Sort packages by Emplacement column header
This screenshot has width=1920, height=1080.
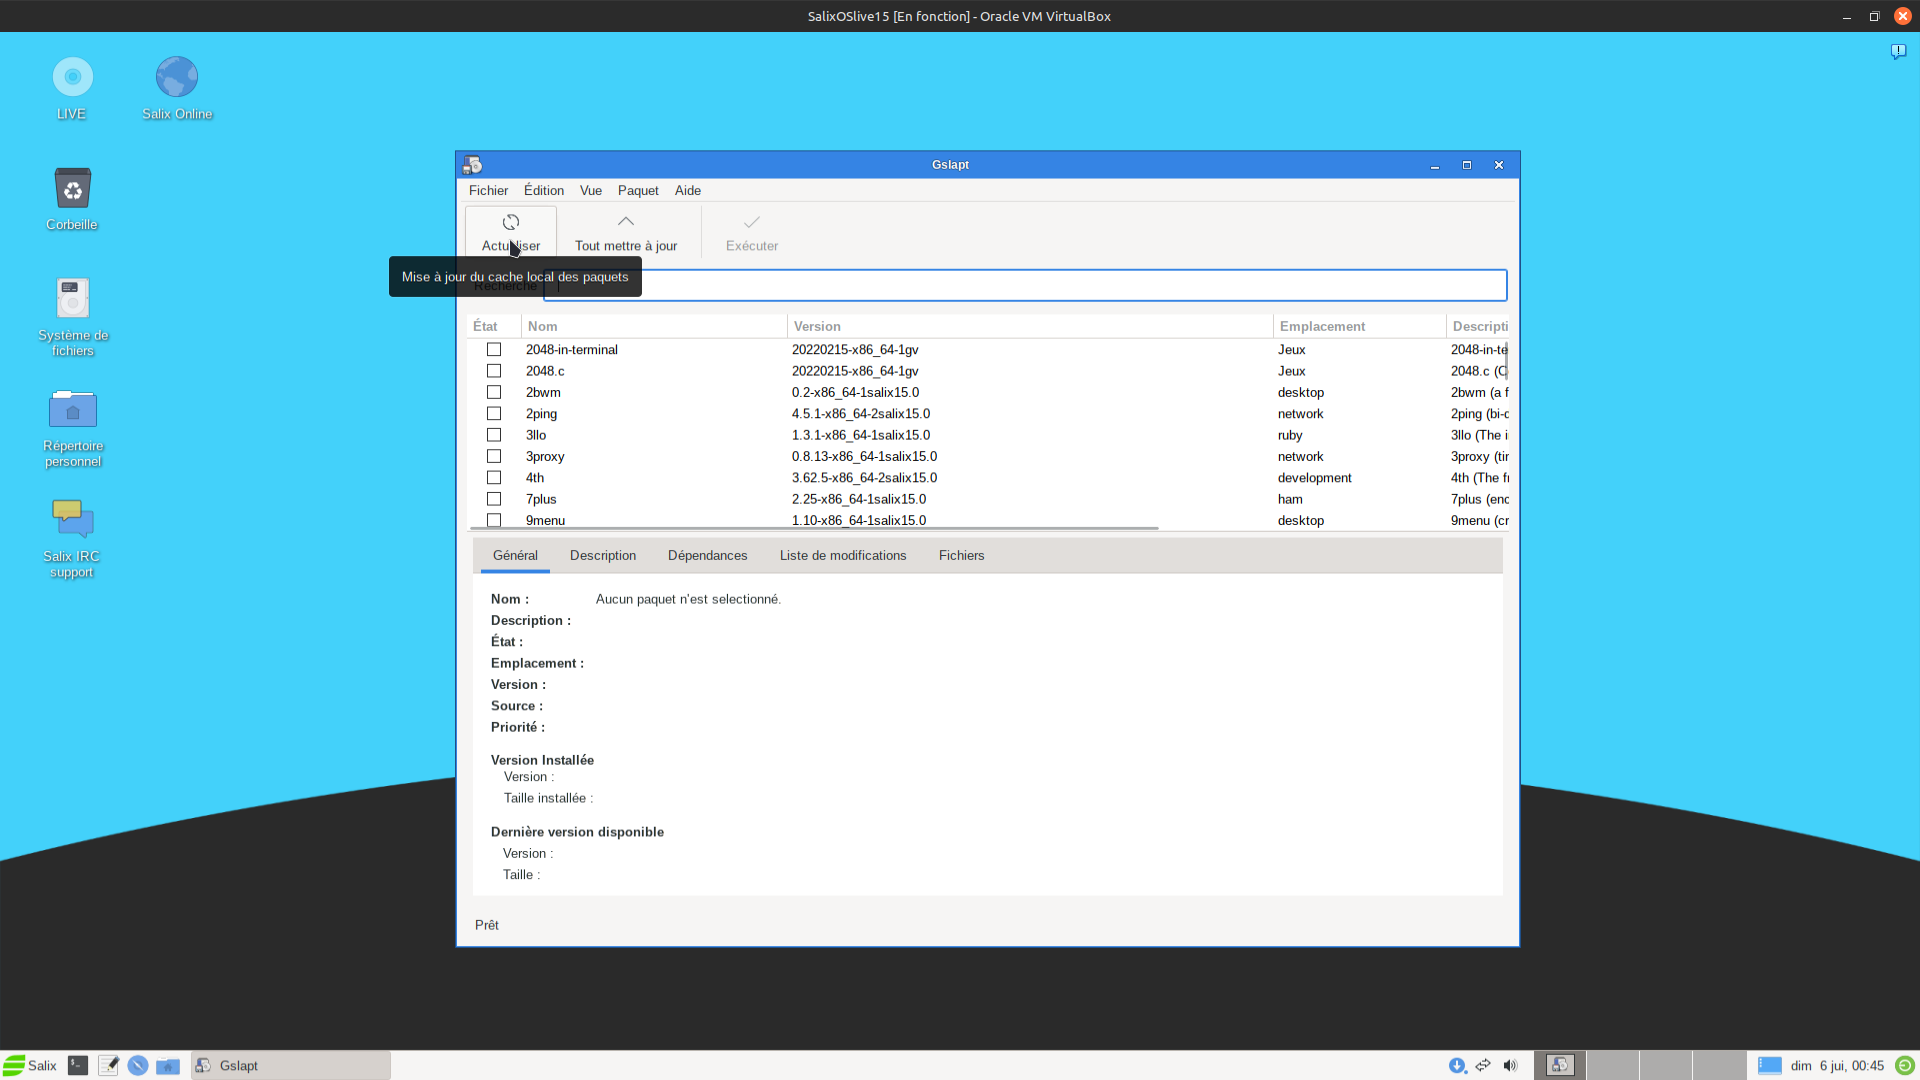click(1322, 327)
